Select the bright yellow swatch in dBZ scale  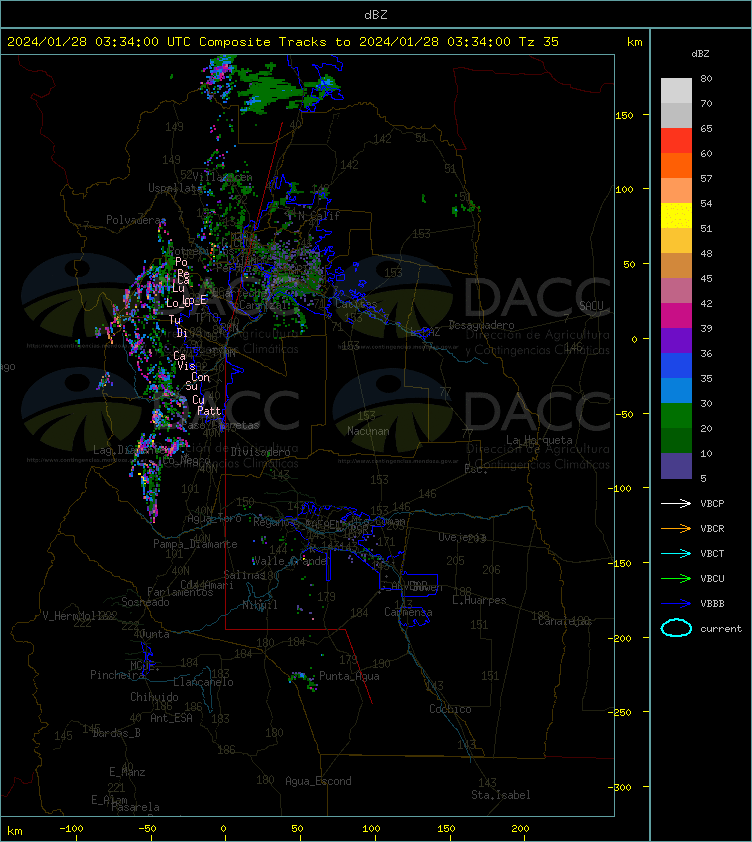click(676, 215)
